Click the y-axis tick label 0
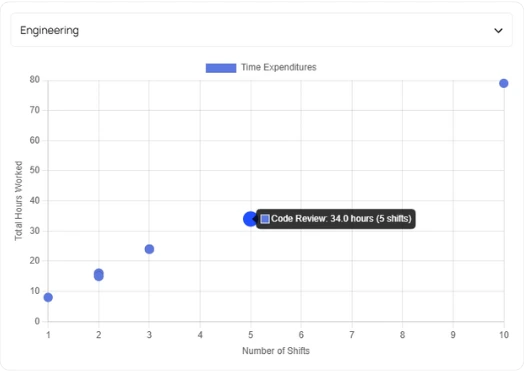Screen dimensions: 524x372 [x=37, y=321]
